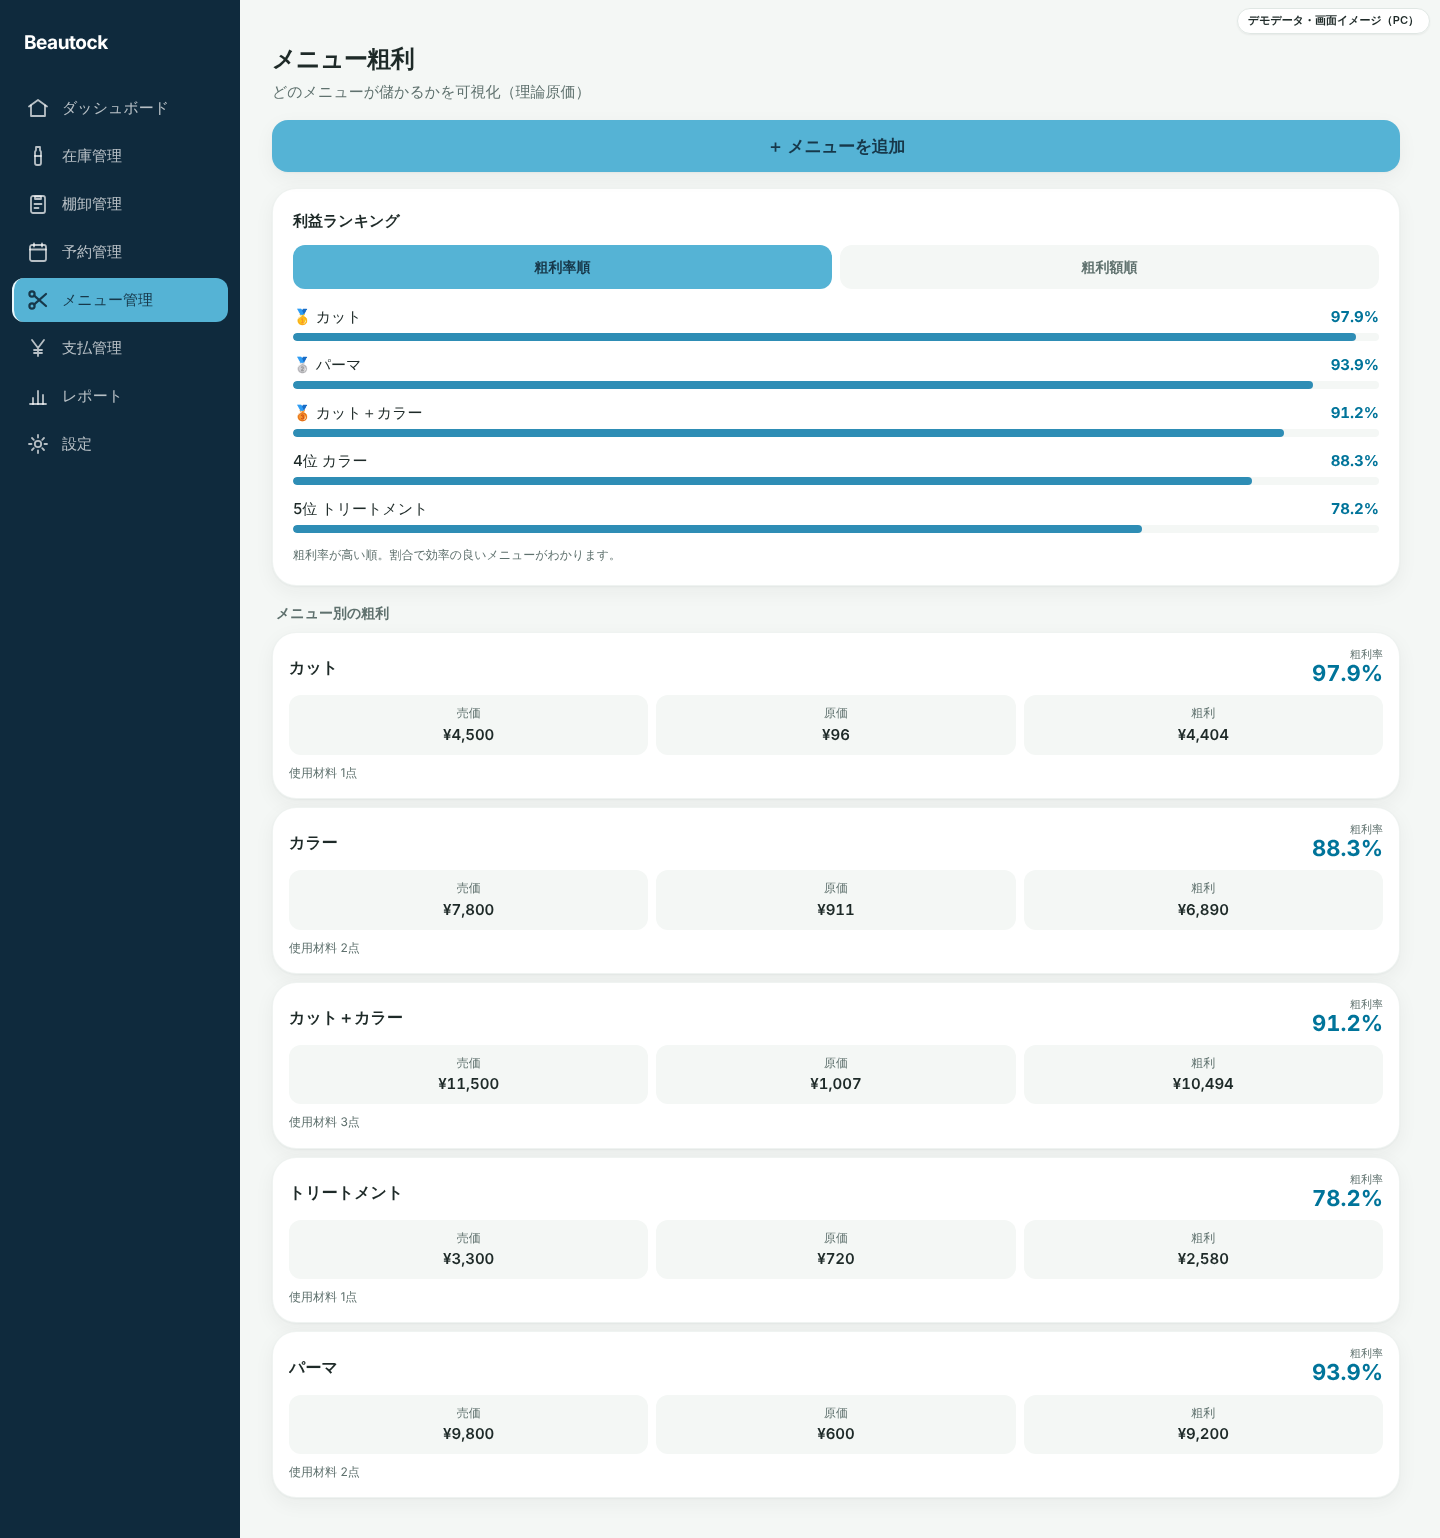Click the デモデータ・画面イメージ（PC） badge
The image size is (1440, 1538).
point(1333,21)
